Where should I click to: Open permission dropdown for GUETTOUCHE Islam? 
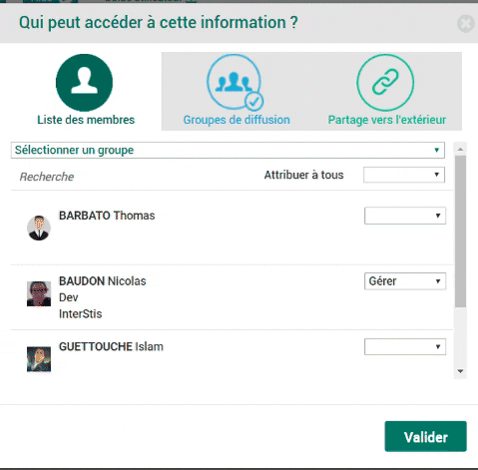pos(405,347)
